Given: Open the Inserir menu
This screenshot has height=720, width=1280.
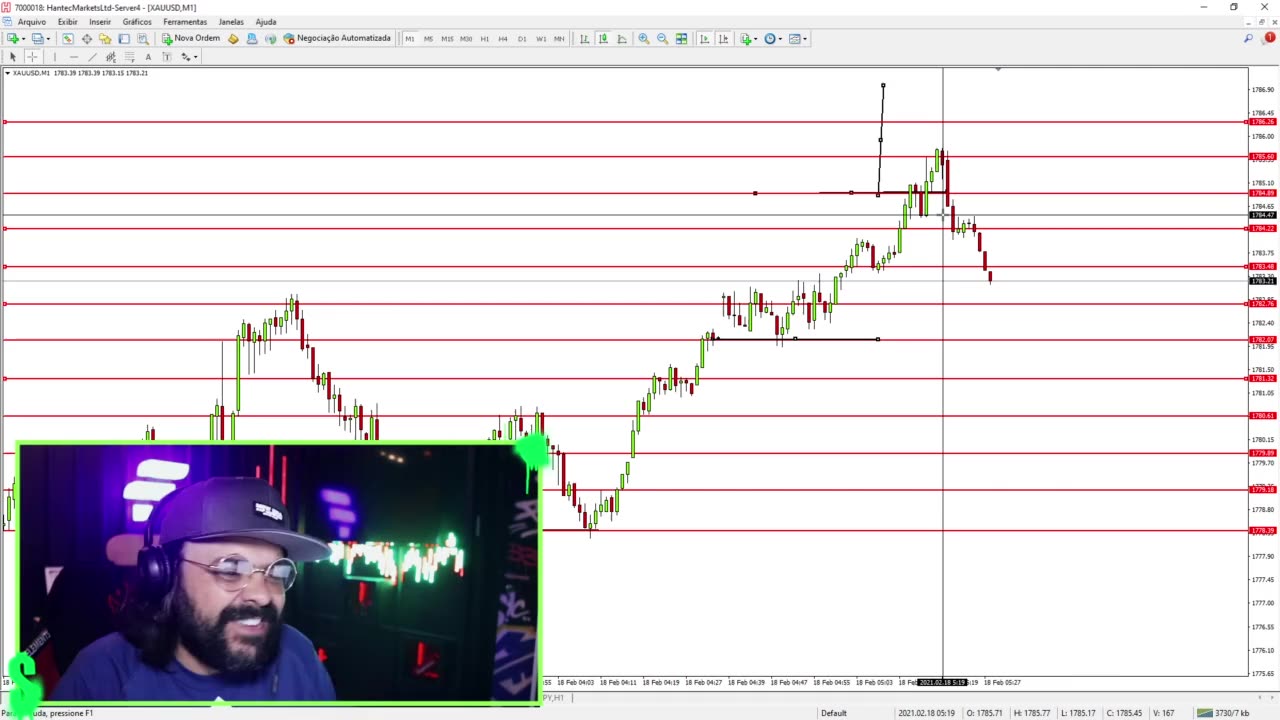Looking at the screenshot, I should pyautogui.click(x=100, y=22).
